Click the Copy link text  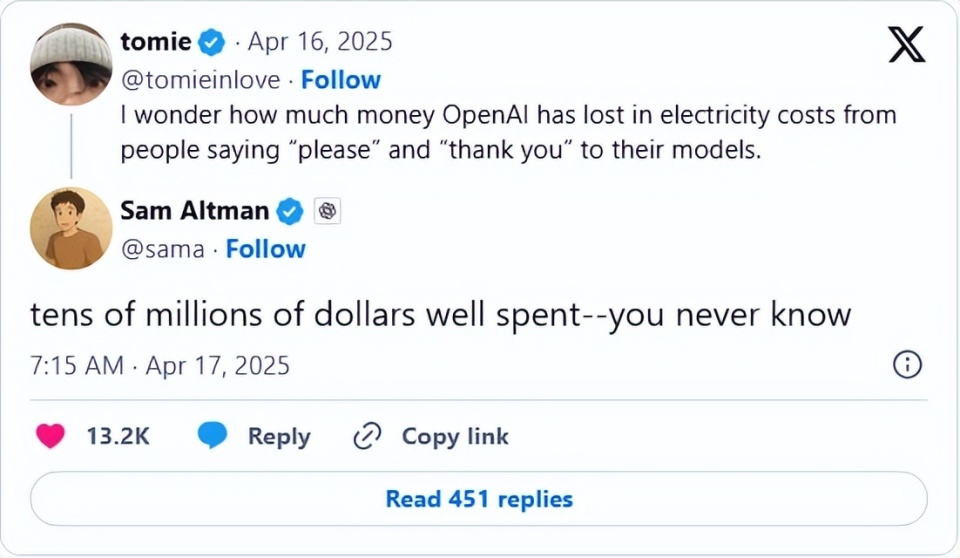click(x=455, y=436)
